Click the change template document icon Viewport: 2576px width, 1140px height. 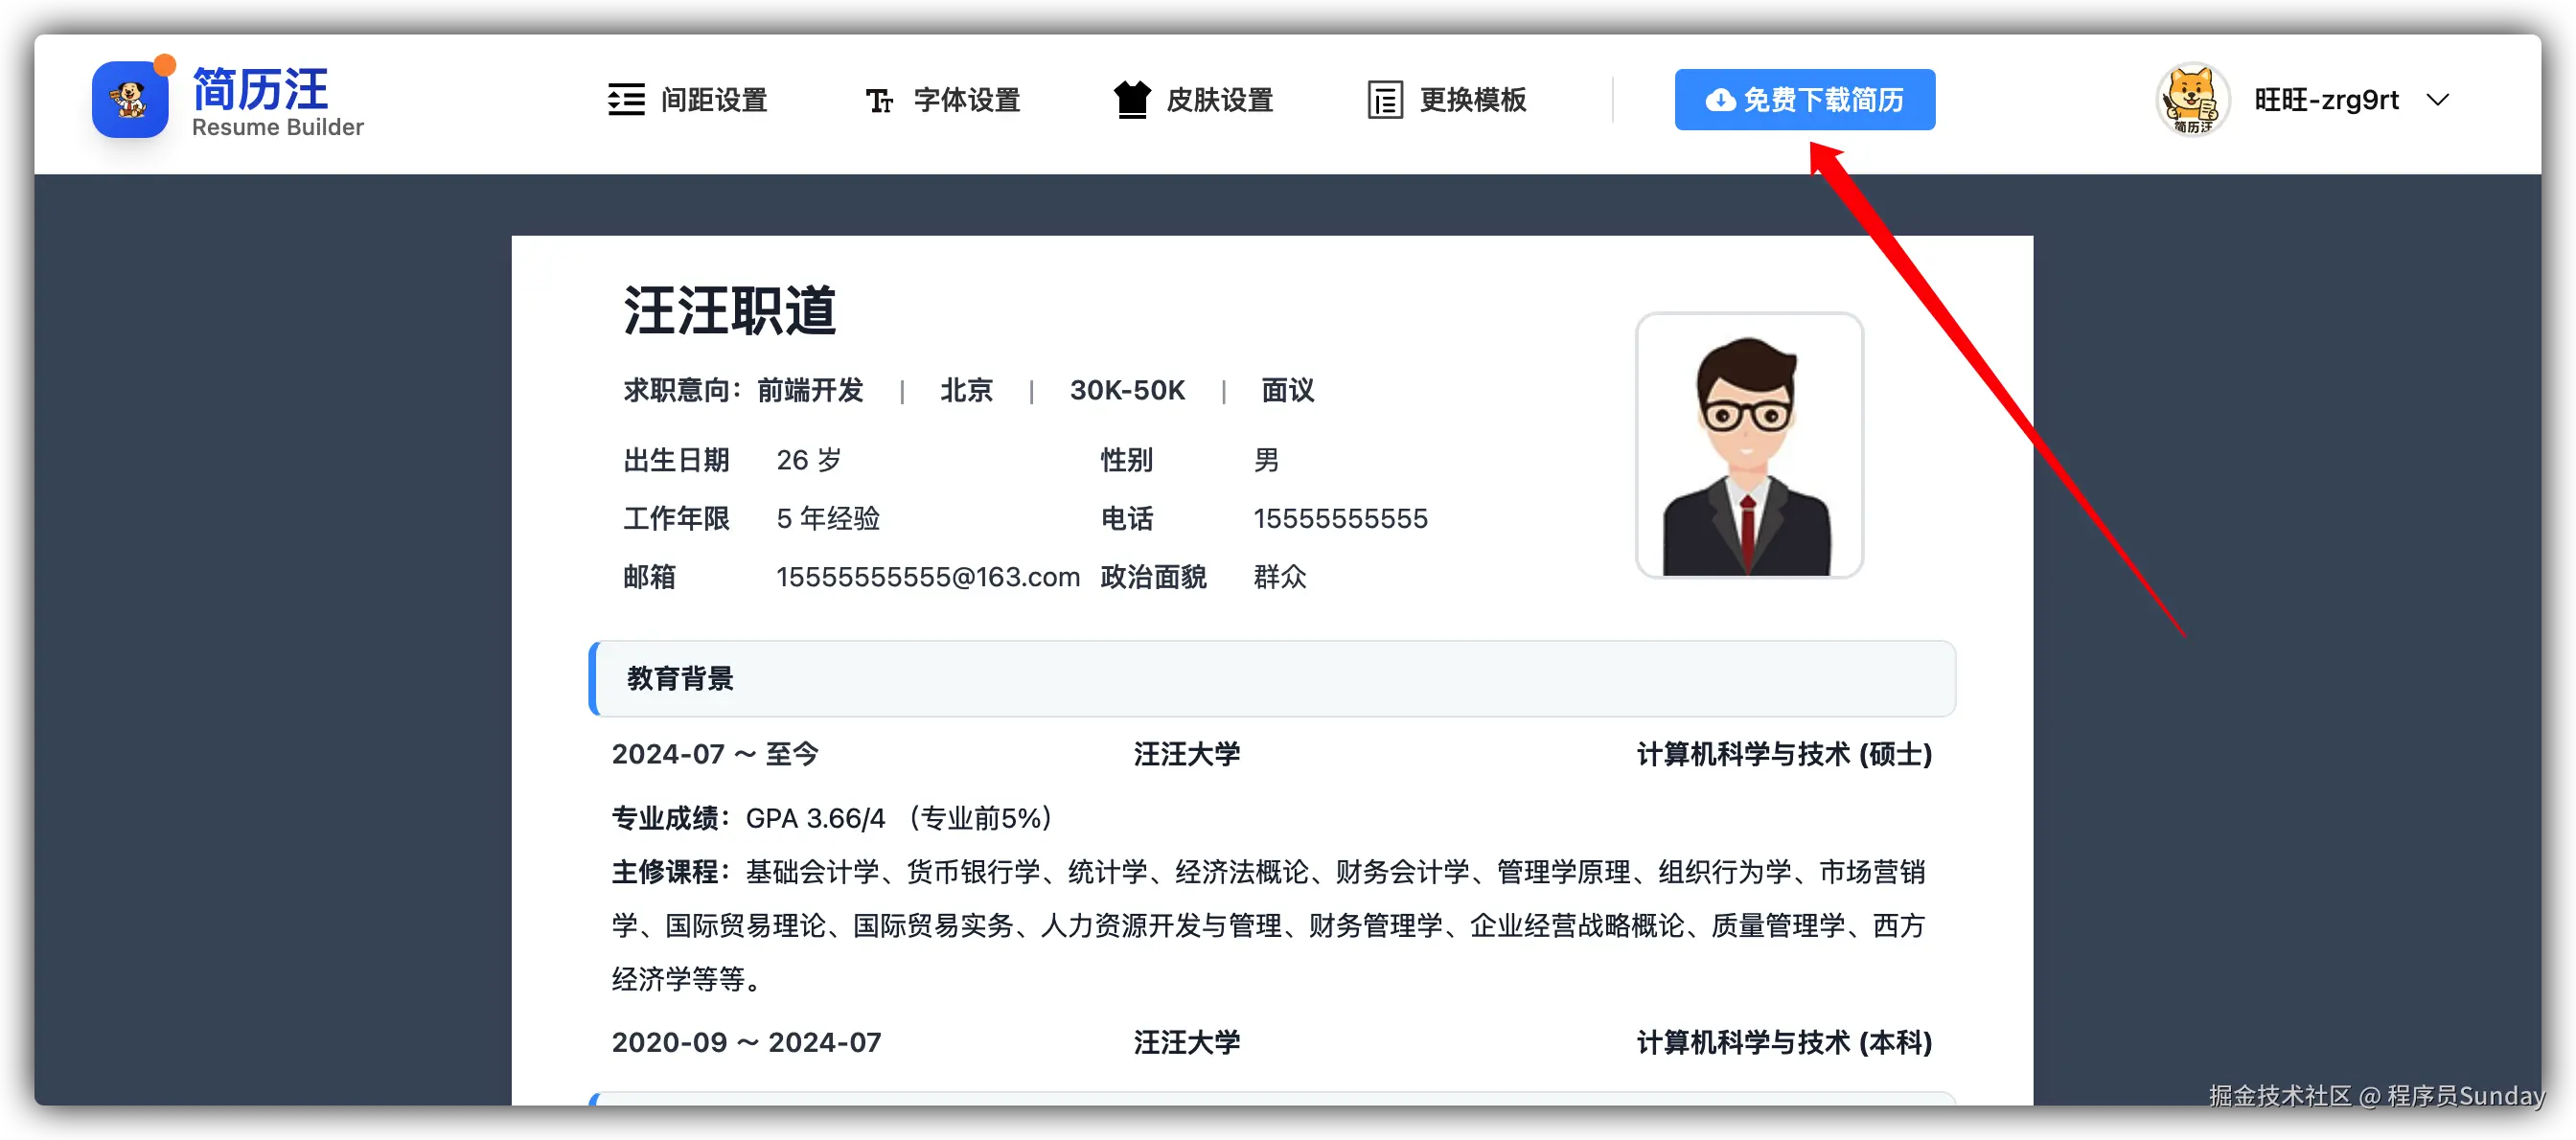1385,100
